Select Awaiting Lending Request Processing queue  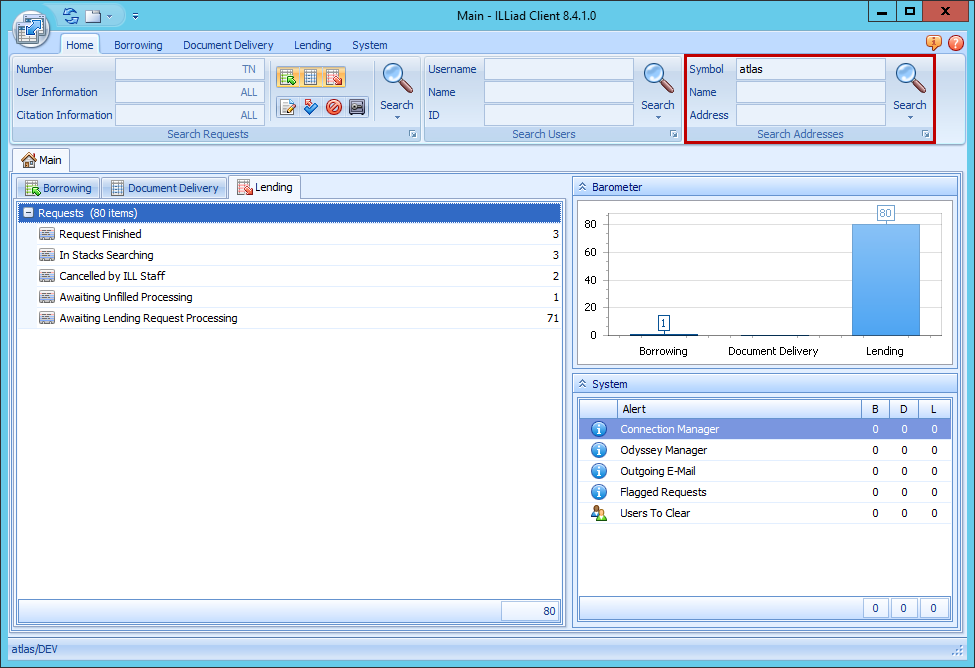[149, 317]
